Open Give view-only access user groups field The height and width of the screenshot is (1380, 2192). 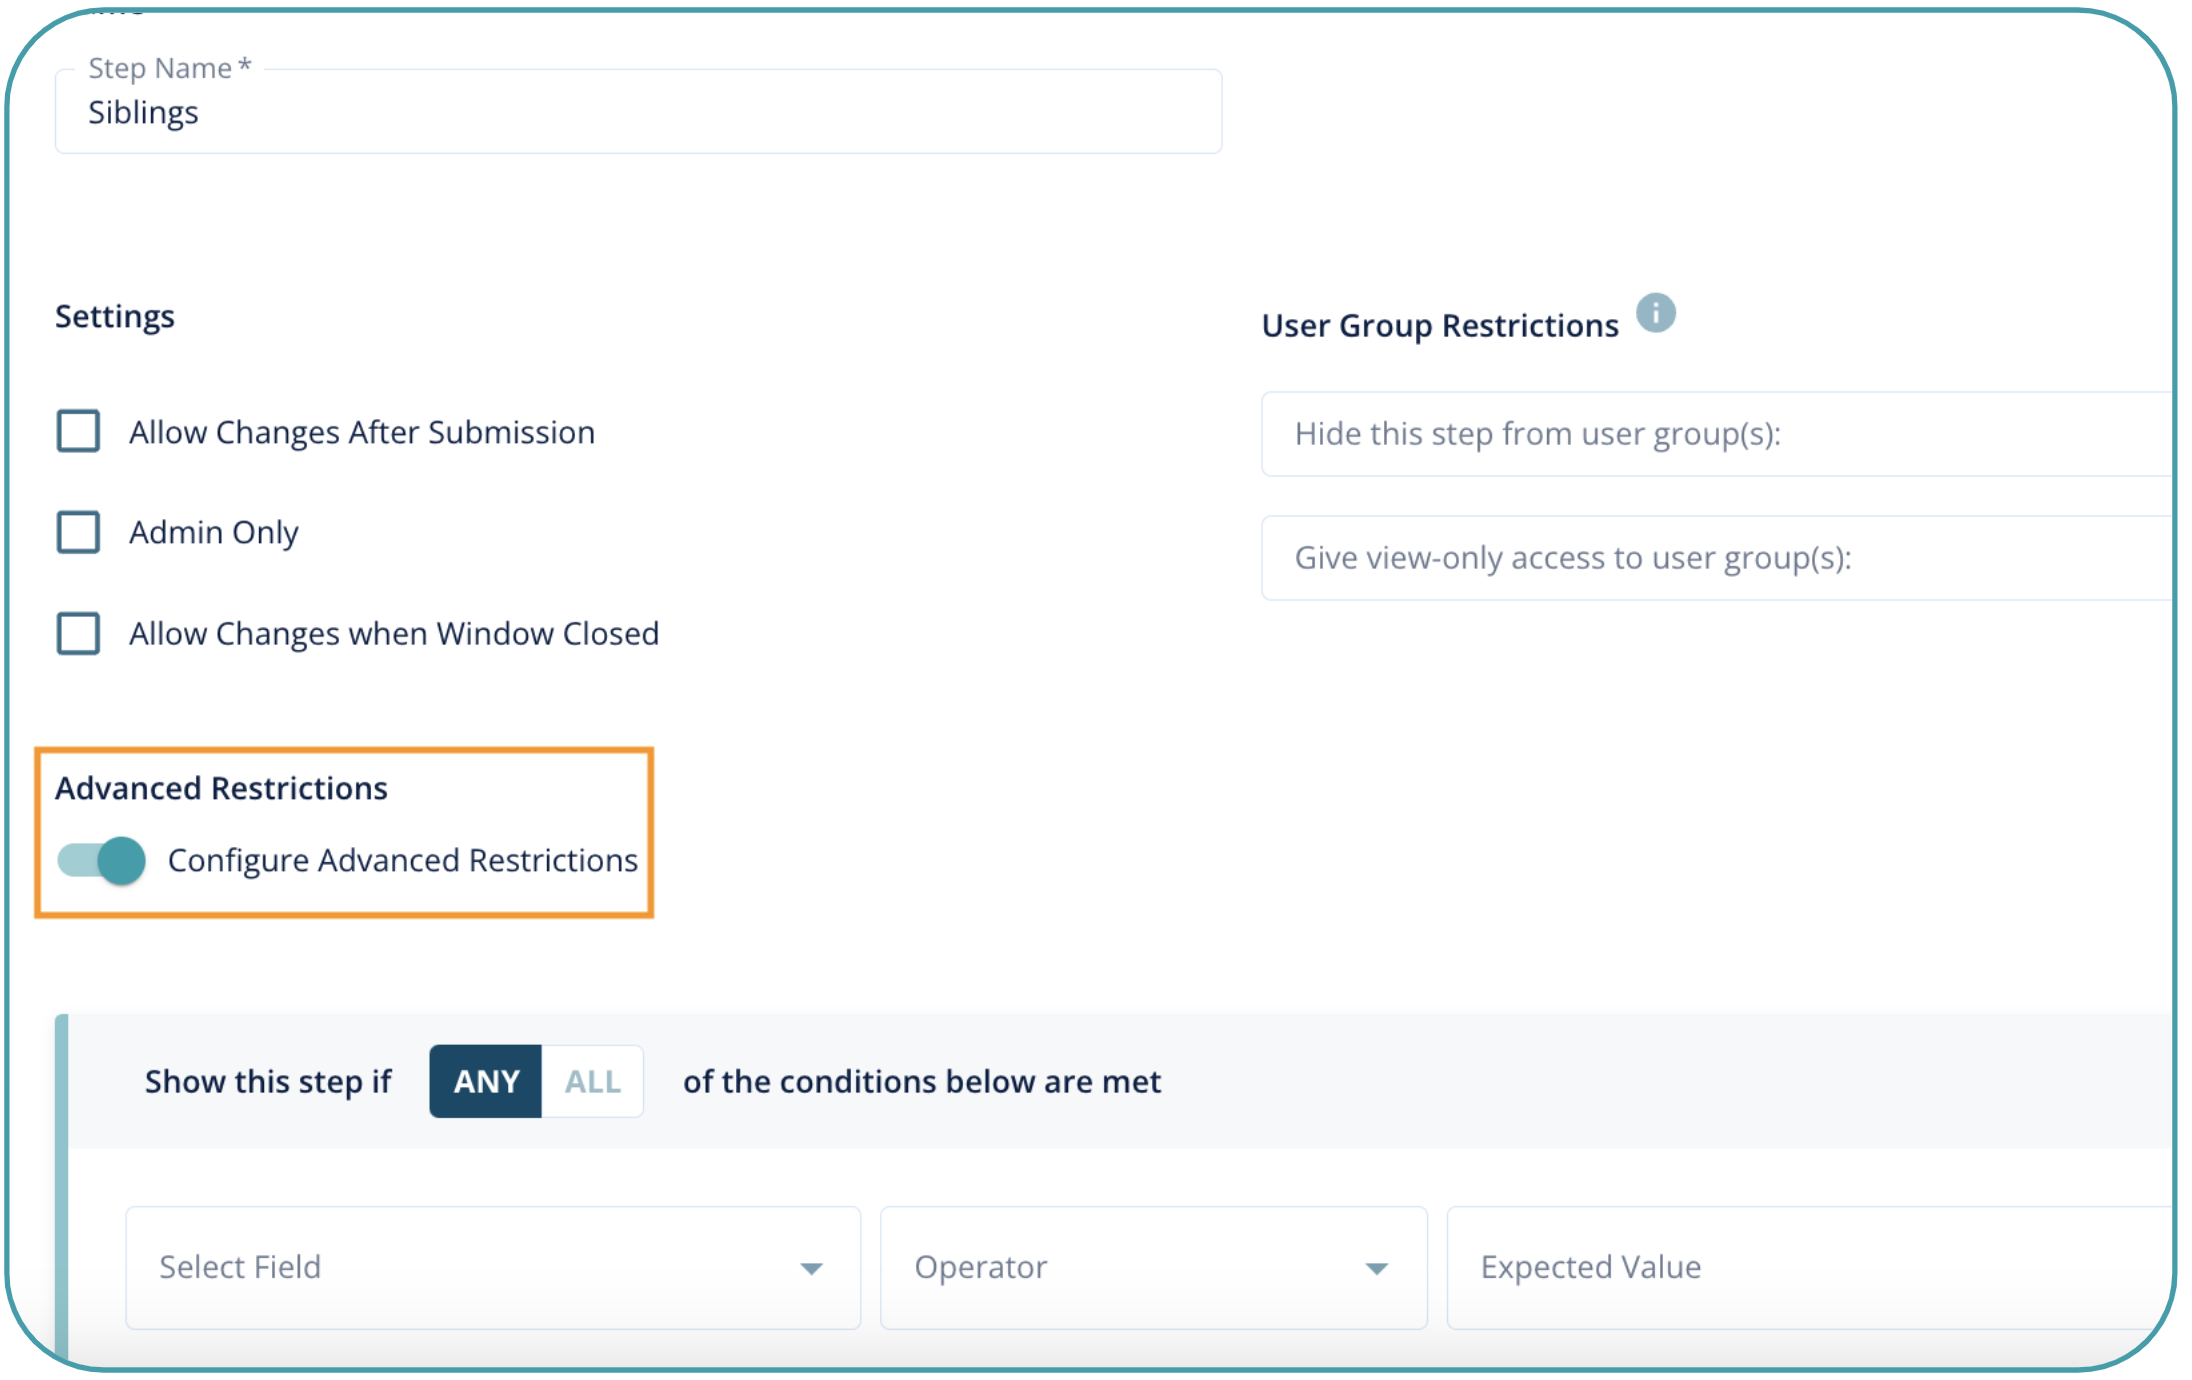coord(1715,558)
